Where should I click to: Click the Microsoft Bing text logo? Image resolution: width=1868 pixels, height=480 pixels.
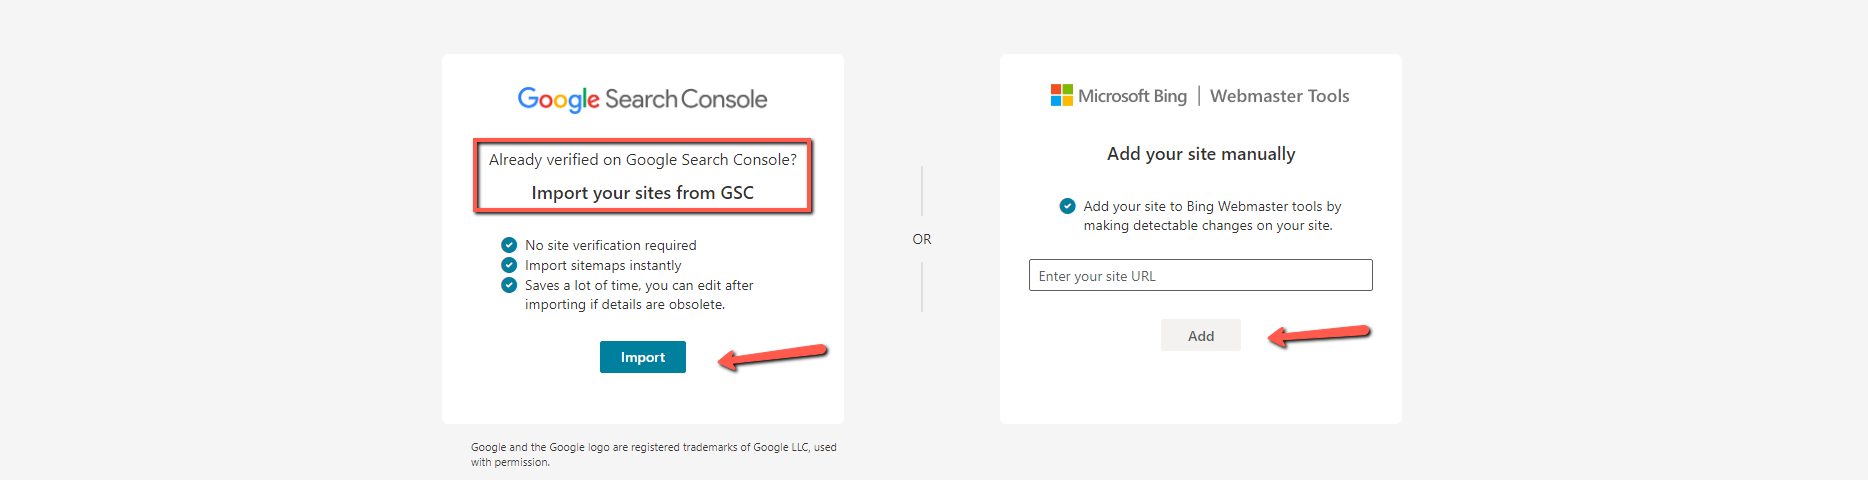(1132, 96)
